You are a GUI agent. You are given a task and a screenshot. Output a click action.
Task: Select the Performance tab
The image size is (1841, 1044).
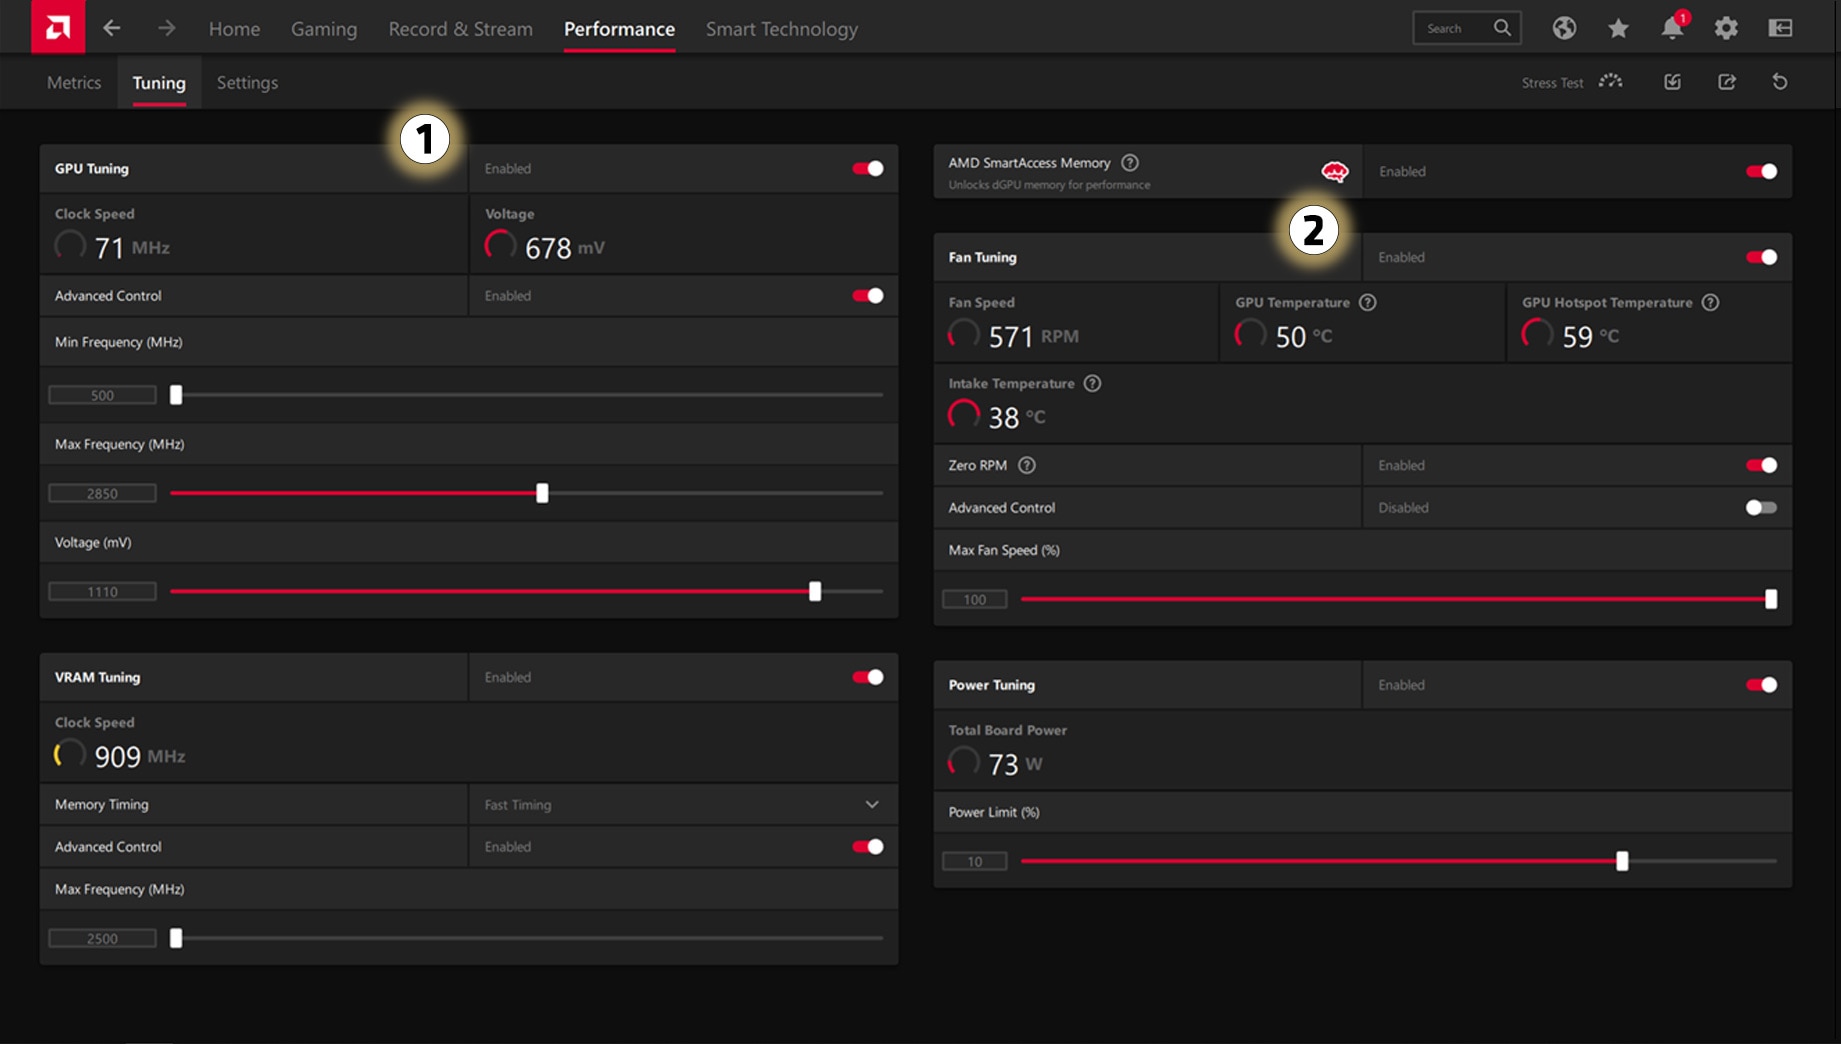(619, 29)
